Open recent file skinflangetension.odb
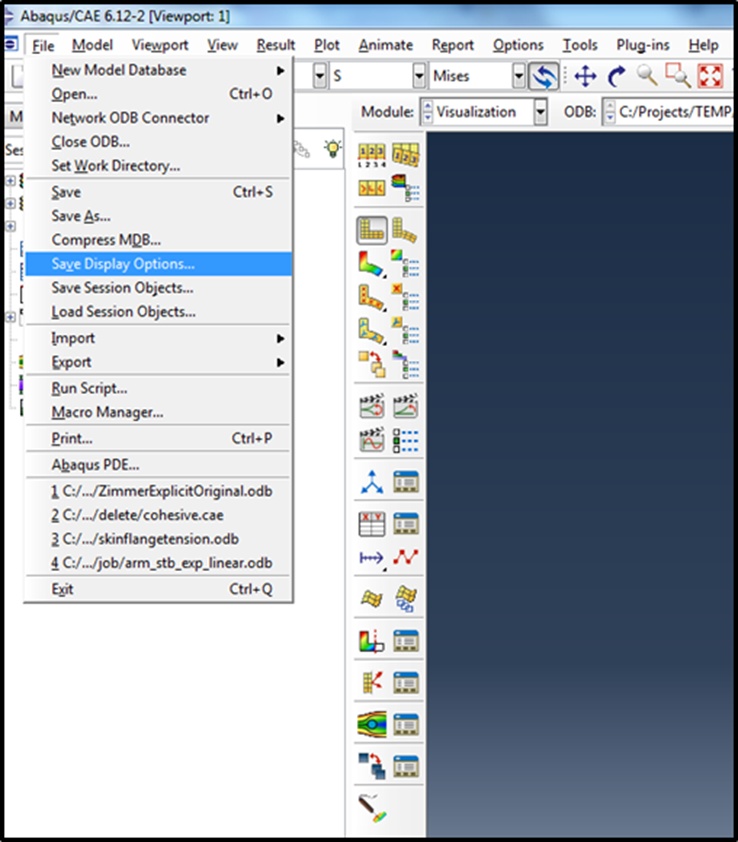Viewport: 738px width, 842px height. (x=159, y=539)
